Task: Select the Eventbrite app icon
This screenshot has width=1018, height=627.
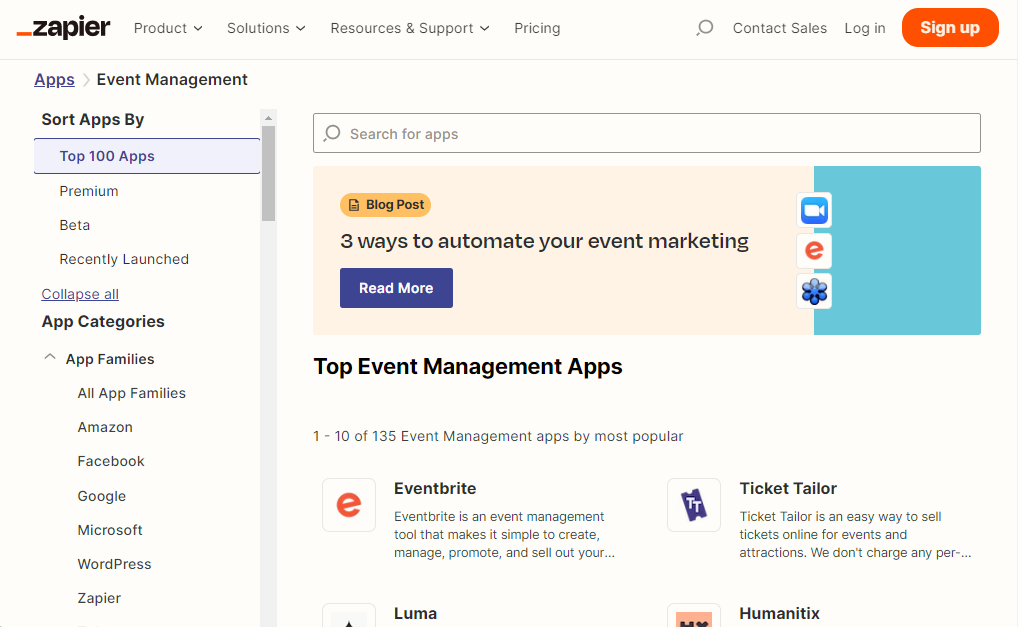Action: coord(348,504)
